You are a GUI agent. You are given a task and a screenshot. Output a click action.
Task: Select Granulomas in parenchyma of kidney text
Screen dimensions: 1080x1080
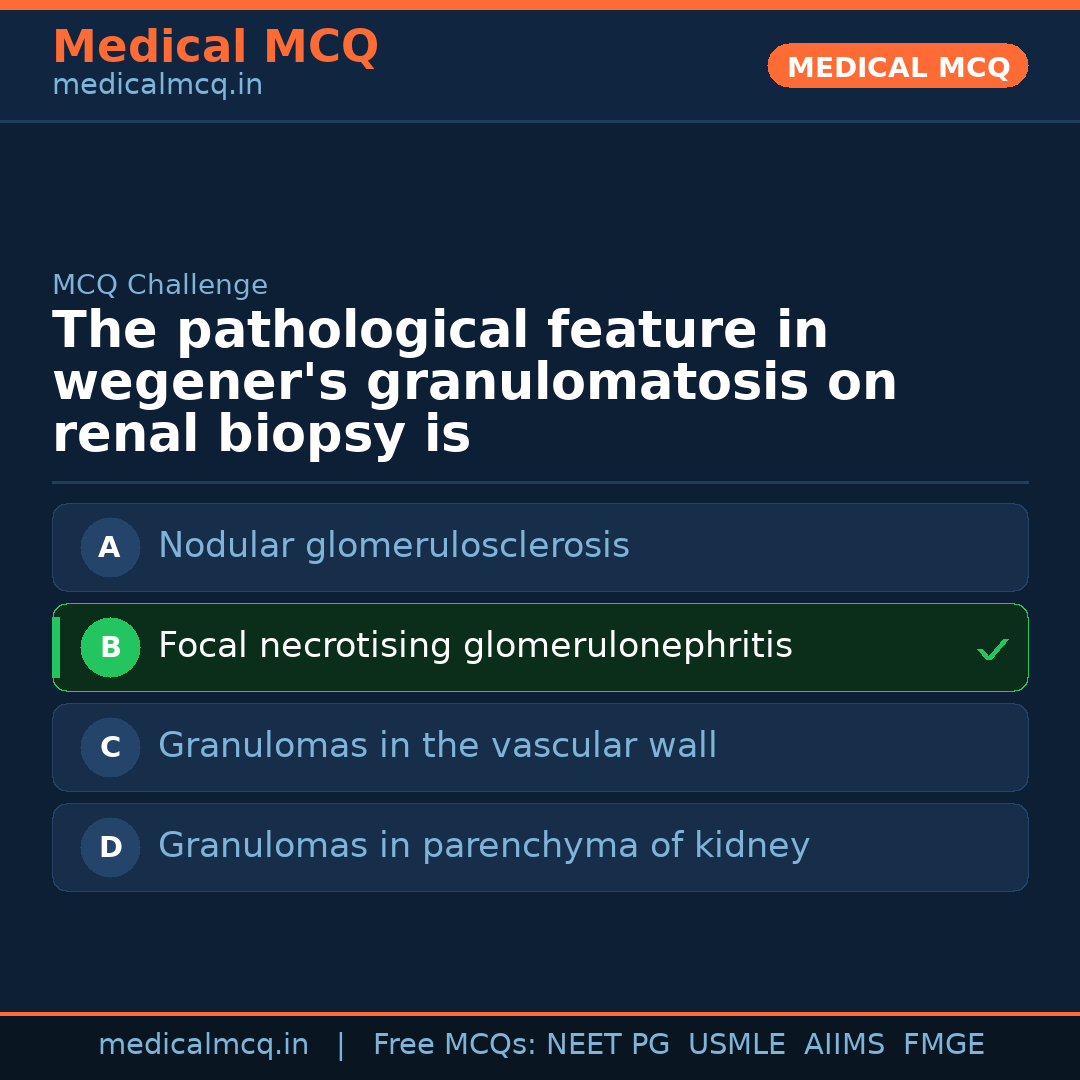click(x=483, y=846)
